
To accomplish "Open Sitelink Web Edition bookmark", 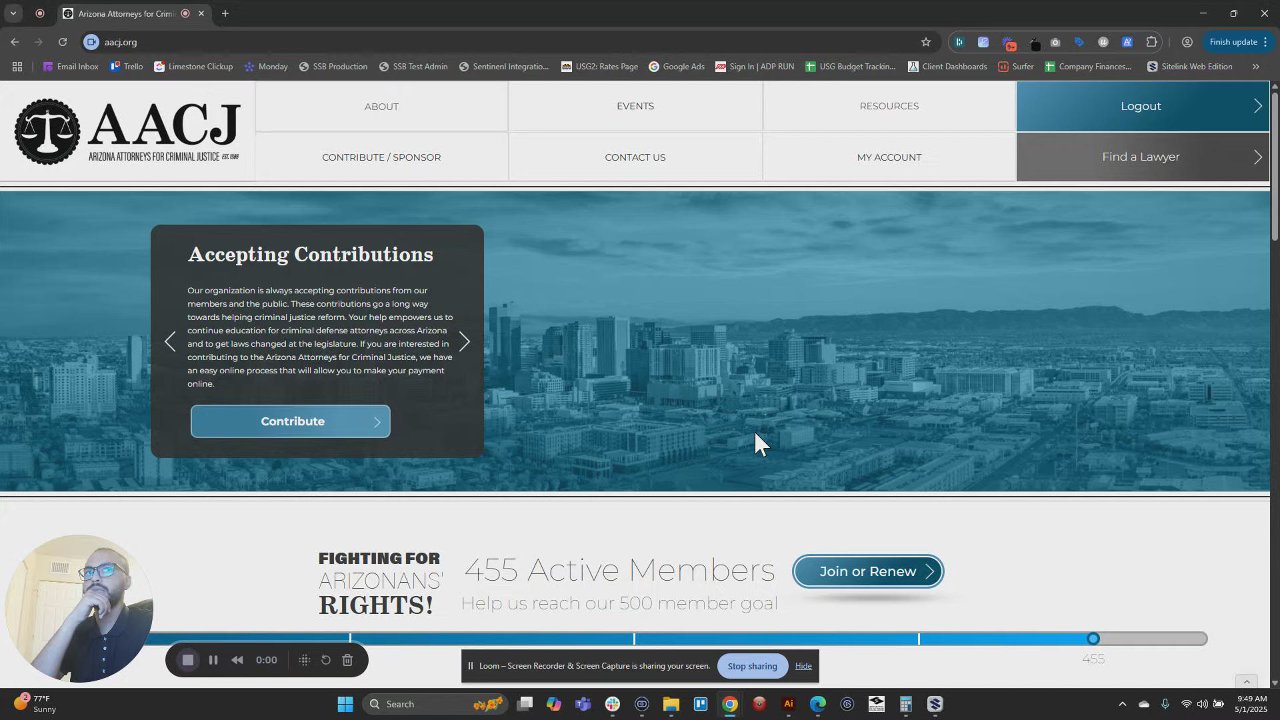I will coord(1190,67).
